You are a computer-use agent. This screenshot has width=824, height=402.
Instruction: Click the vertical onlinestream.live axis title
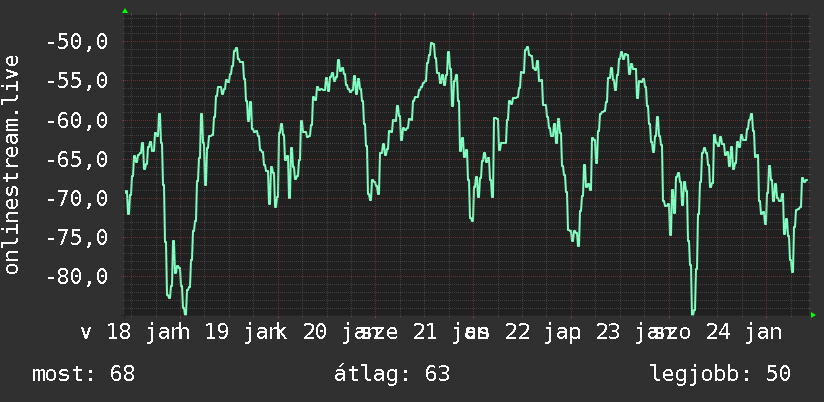coord(11,164)
